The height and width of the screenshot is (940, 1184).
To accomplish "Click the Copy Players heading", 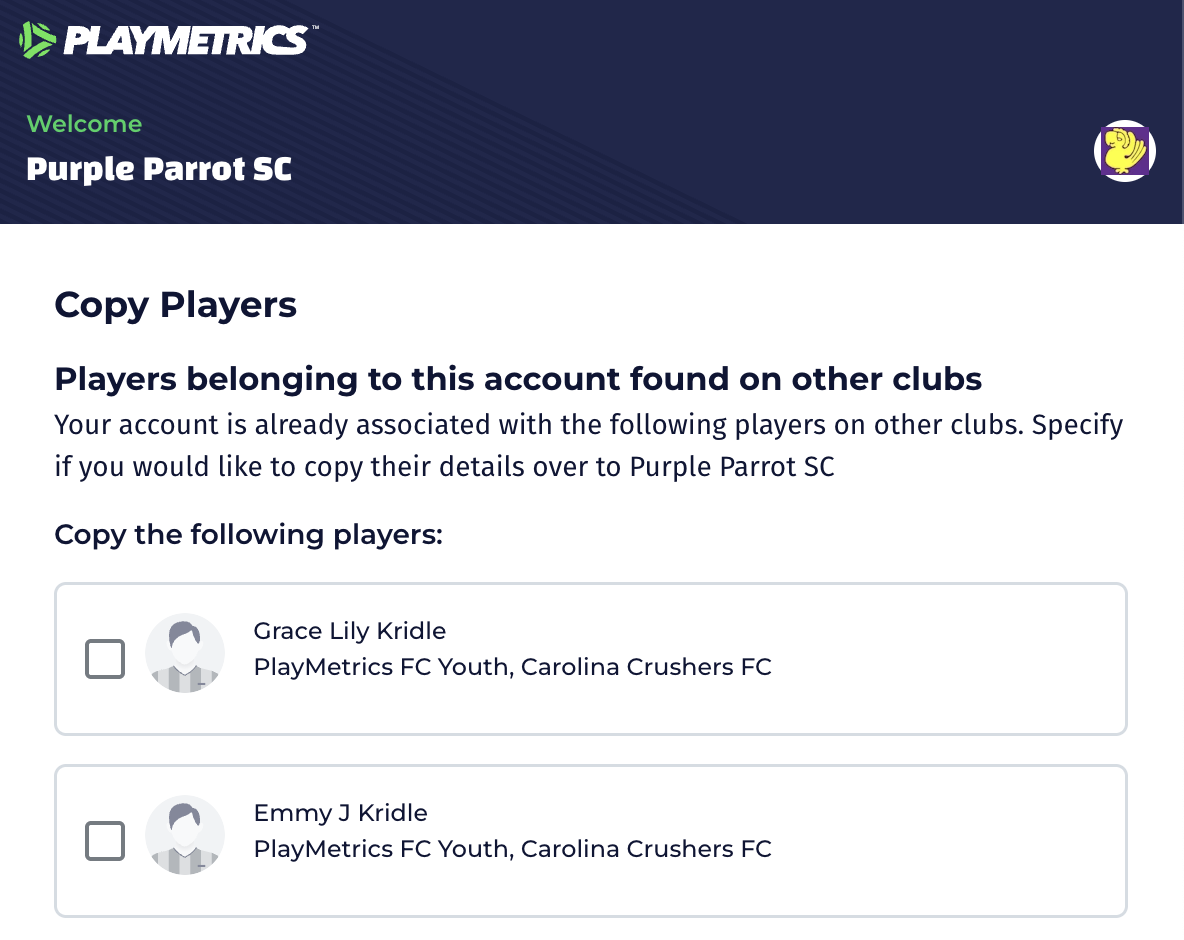I will [x=175, y=304].
